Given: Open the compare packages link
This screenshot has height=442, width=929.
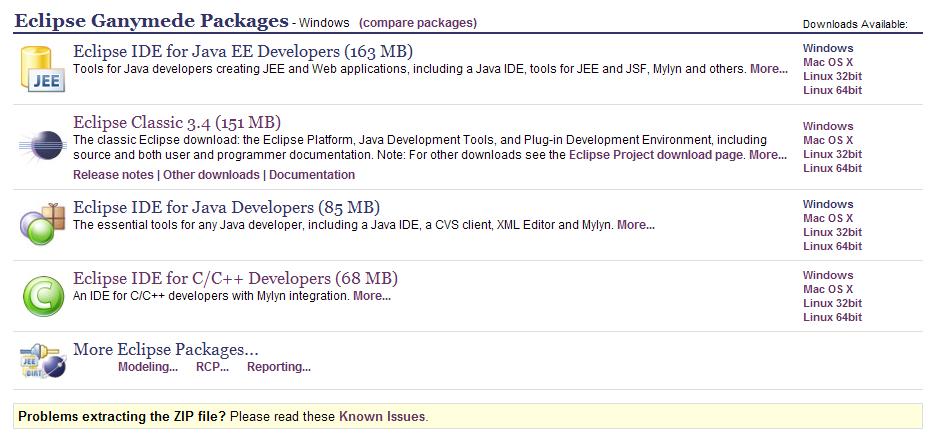Looking at the screenshot, I should tap(418, 23).
